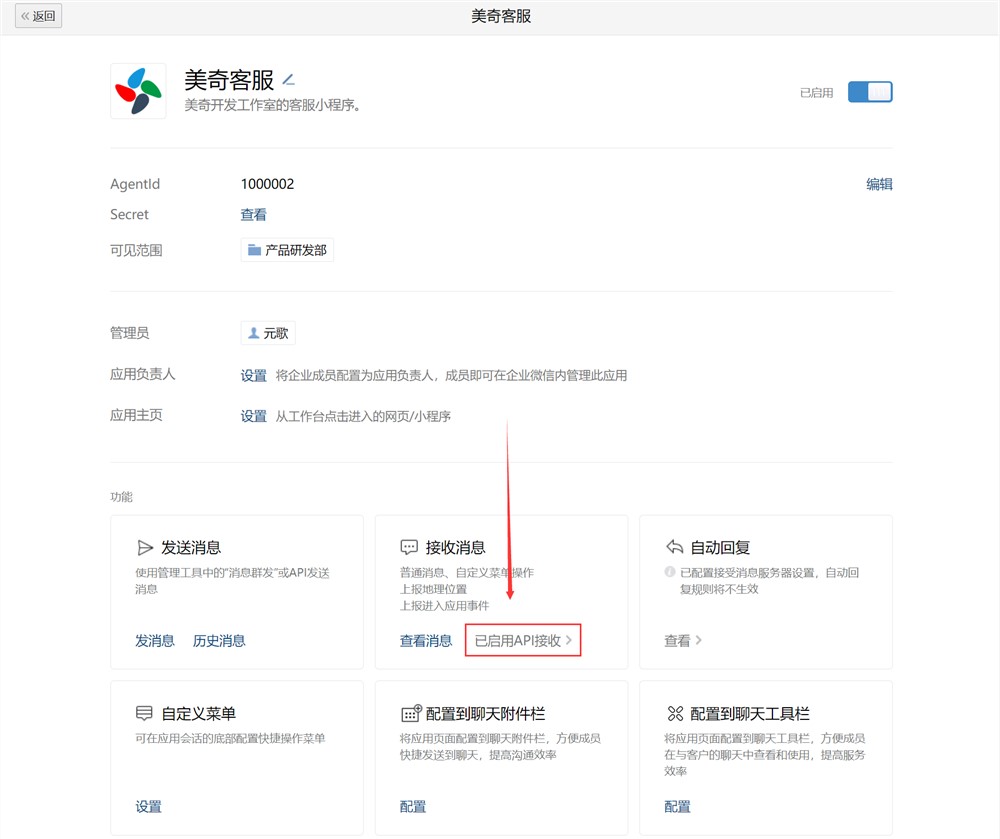Open 历史消息 link
Image resolution: width=1000 pixels, height=839 pixels.
pos(219,641)
